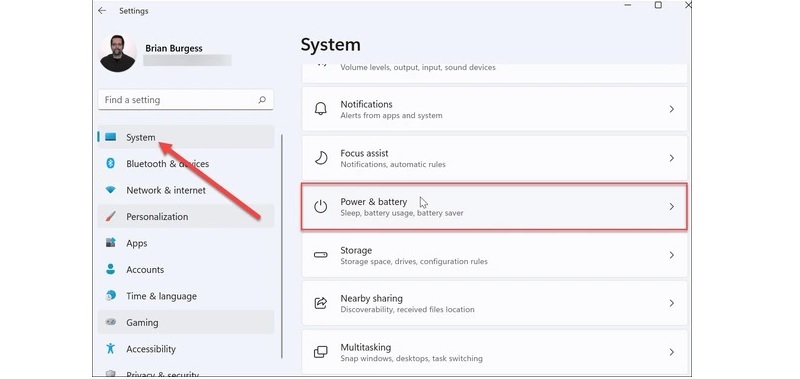
Task: Go to Bluetooth & devices
Action: coord(186,164)
